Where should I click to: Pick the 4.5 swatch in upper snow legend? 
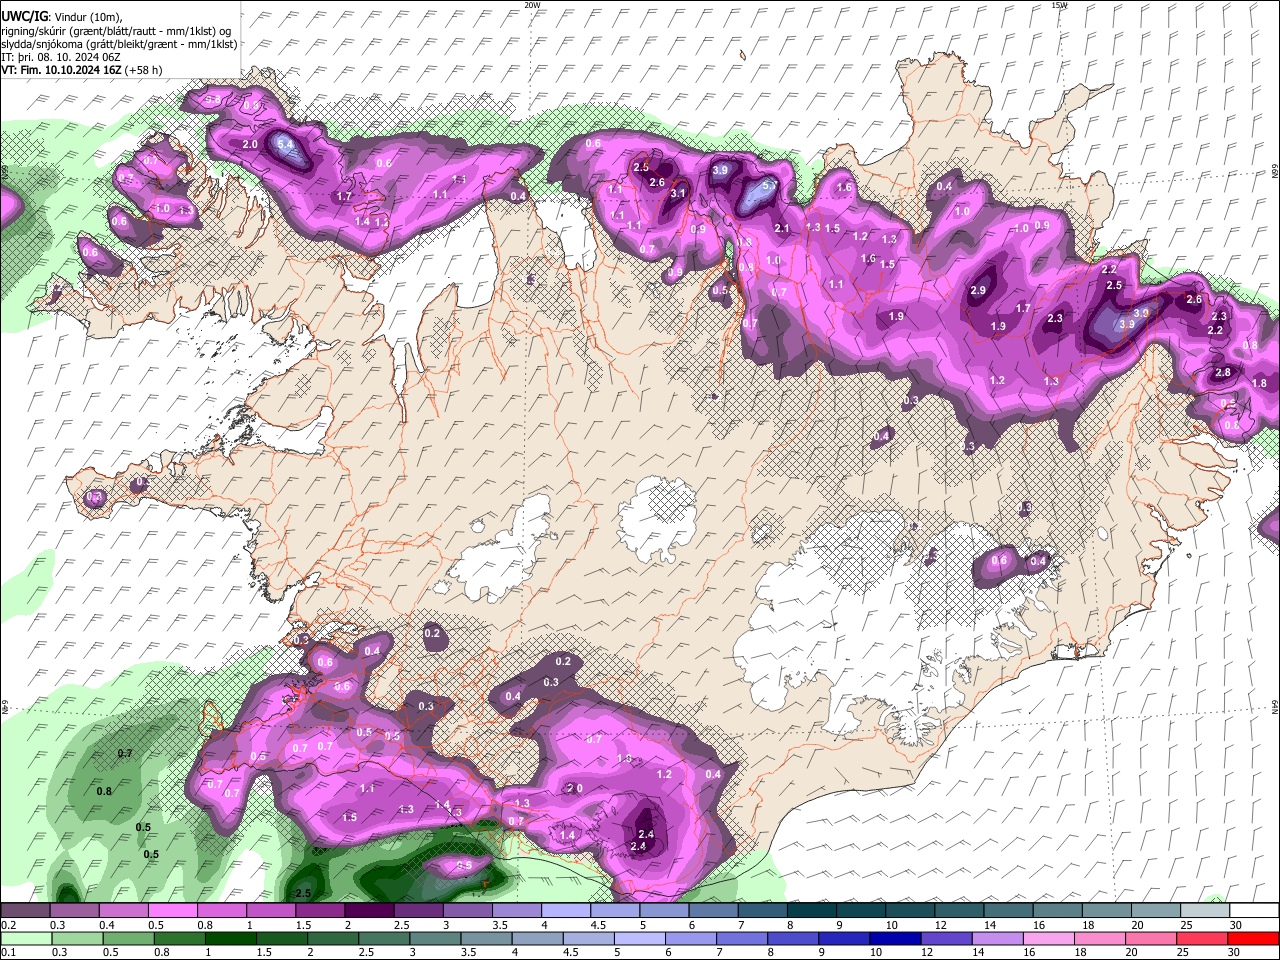click(614, 911)
